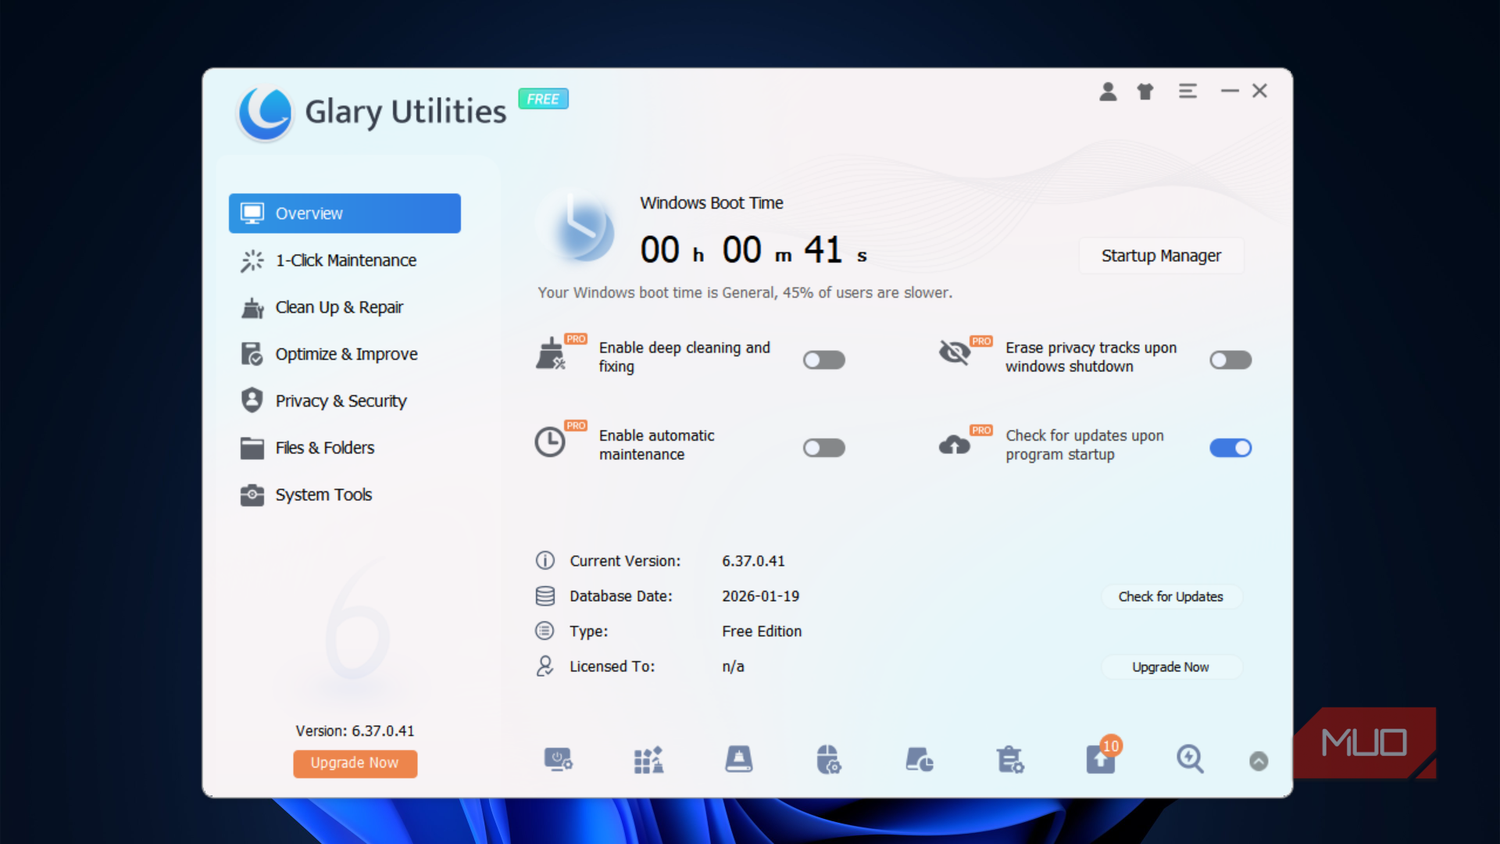Click the Check for Updates button

click(x=1171, y=597)
